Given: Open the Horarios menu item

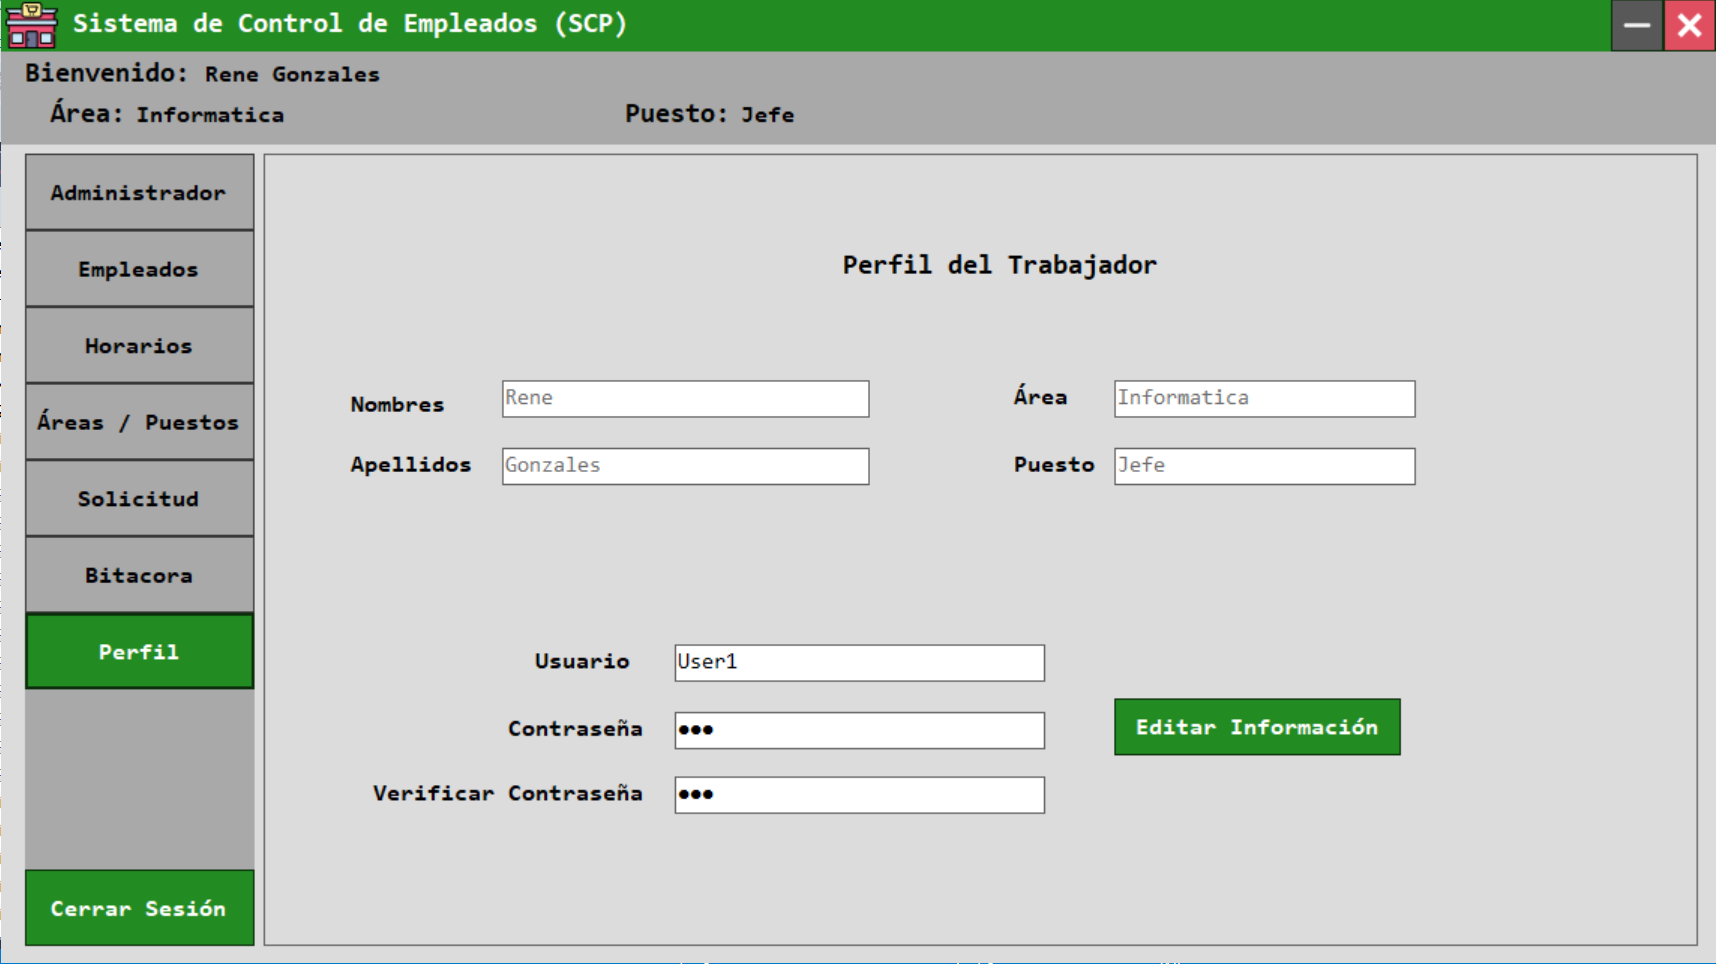Looking at the screenshot, I should click(139, 345).
